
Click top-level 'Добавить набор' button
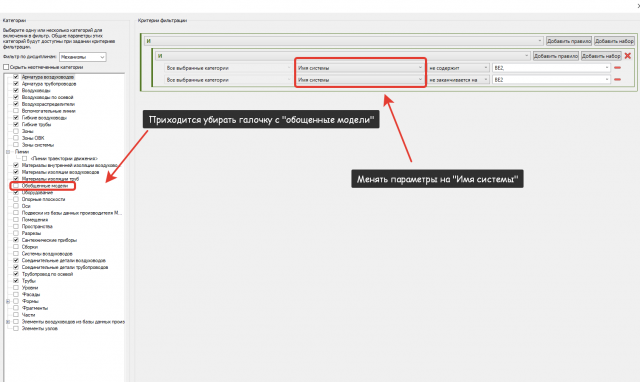(614, 41)
